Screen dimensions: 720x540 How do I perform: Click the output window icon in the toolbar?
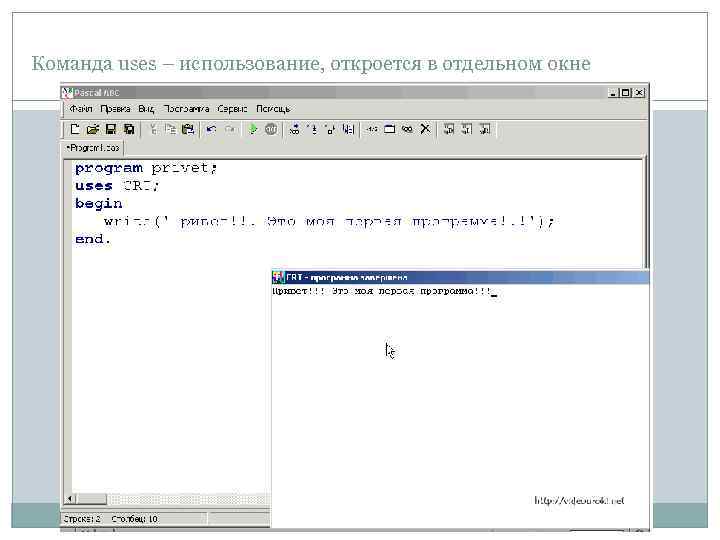coord(389,129)
